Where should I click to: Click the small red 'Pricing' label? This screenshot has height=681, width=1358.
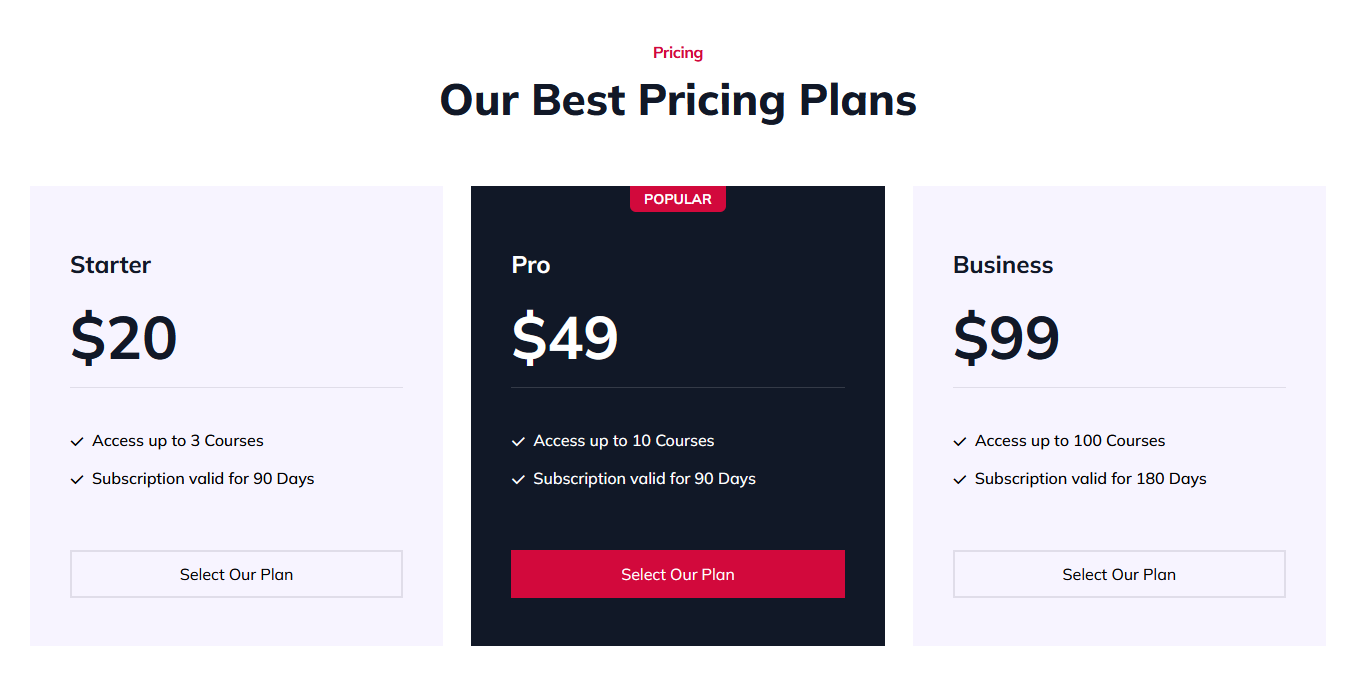678,53
